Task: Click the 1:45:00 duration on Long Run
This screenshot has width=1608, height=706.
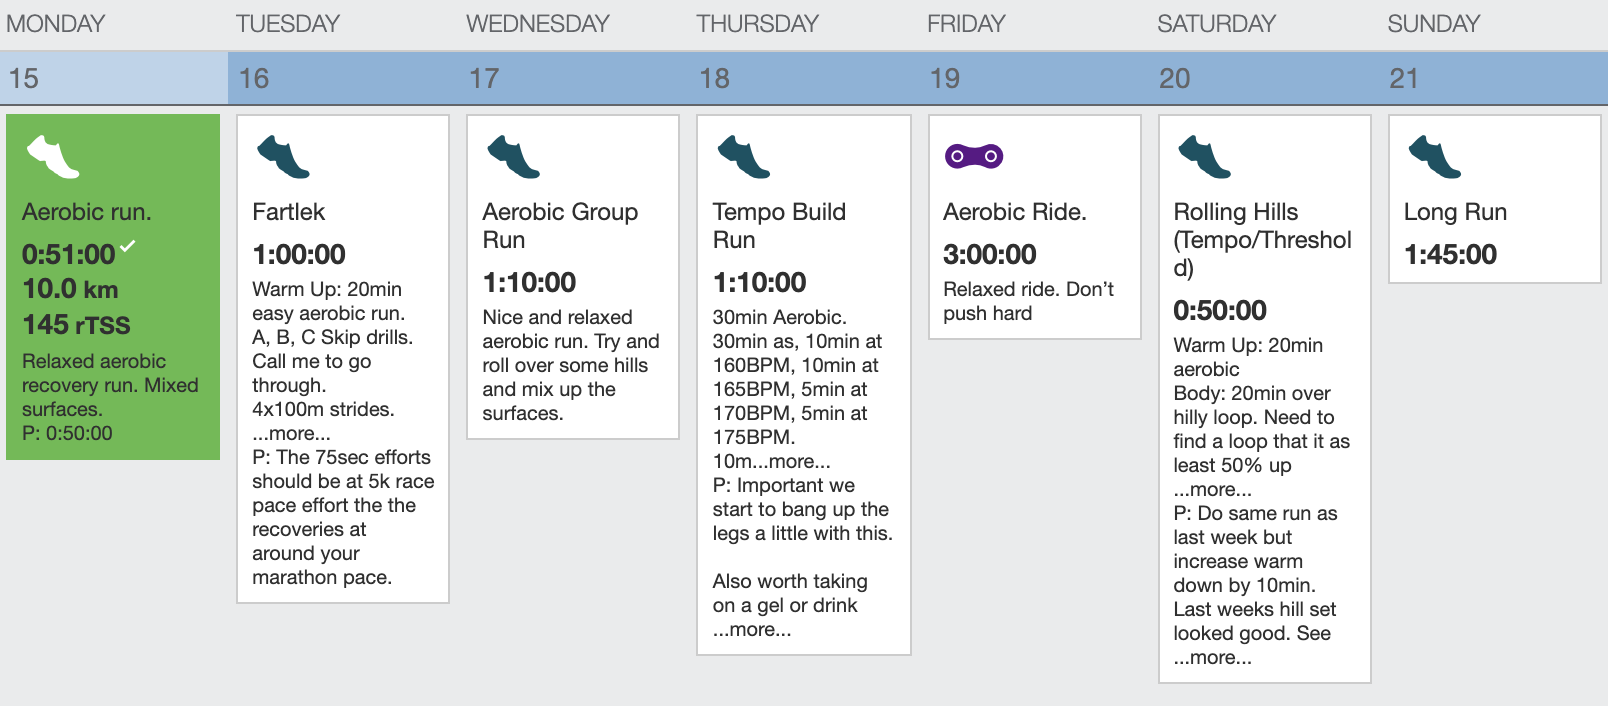Action: pos(1450,254)
